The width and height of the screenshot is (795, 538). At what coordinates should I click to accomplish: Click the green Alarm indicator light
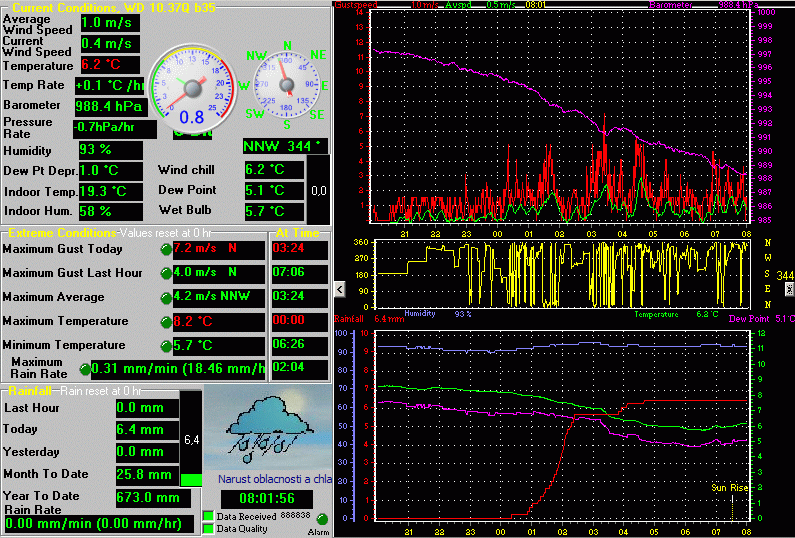[x=323, y=521]
